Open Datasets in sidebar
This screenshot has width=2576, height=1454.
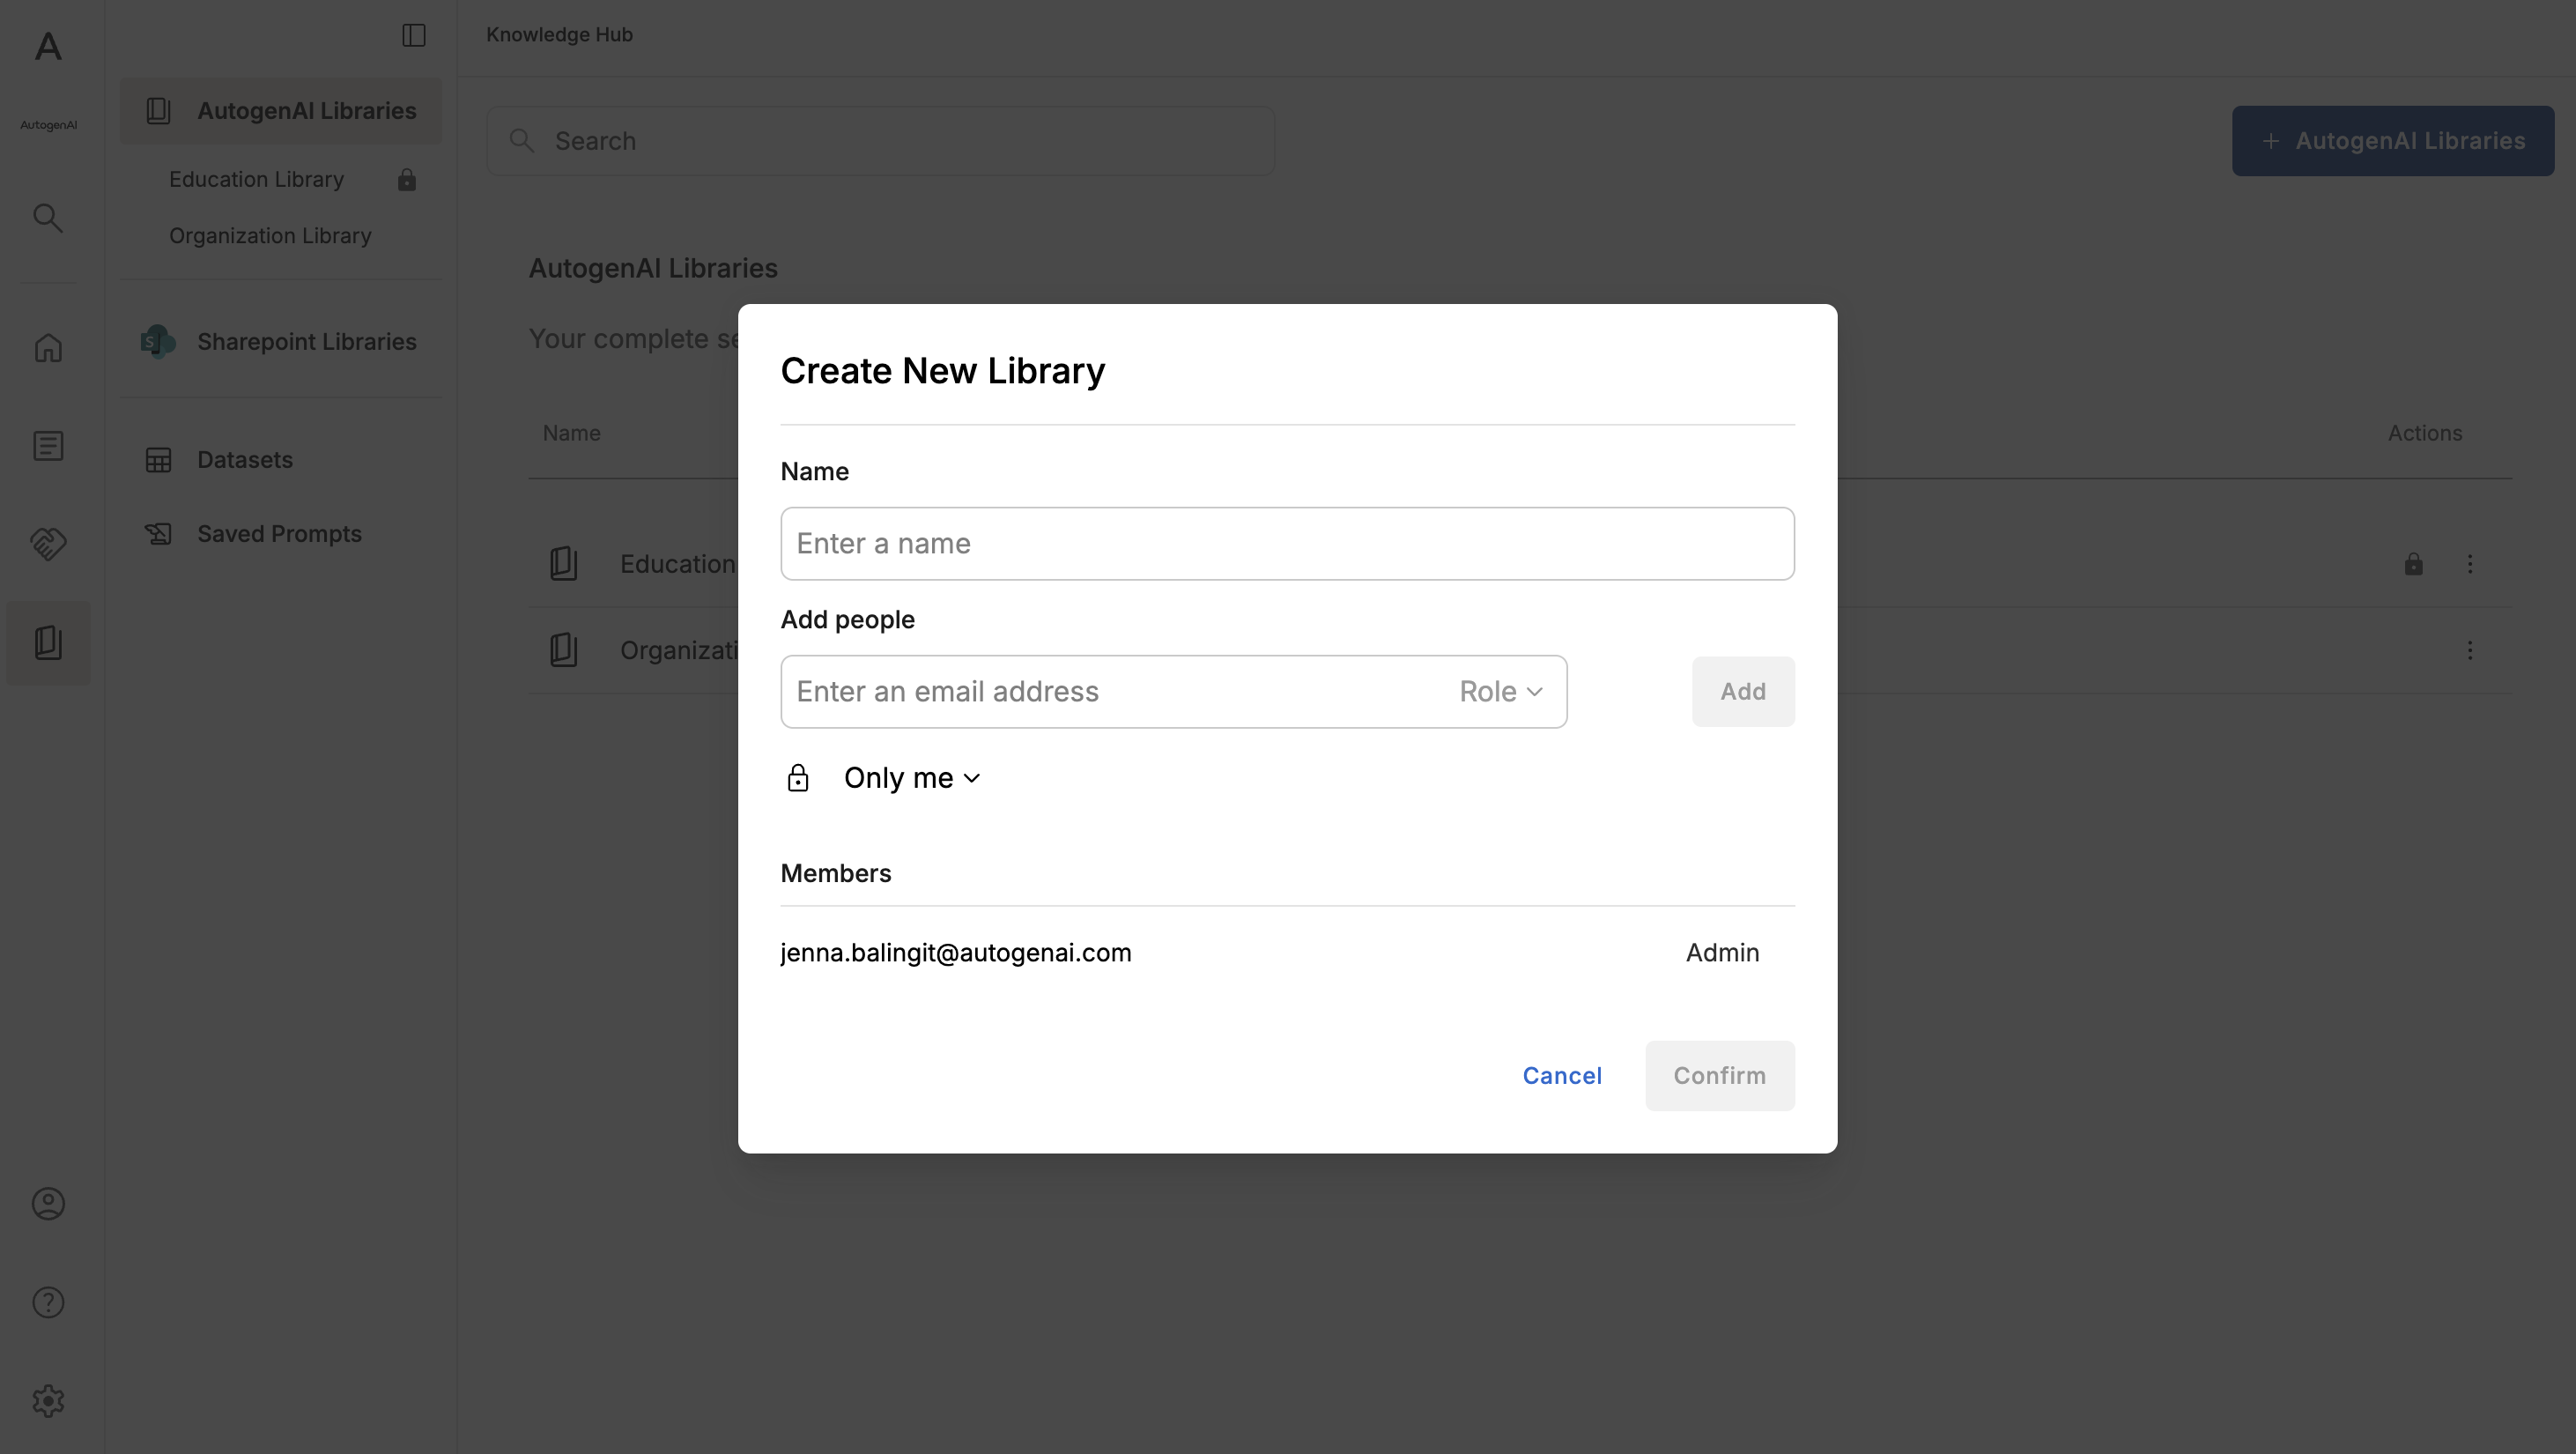pos(245,460)
